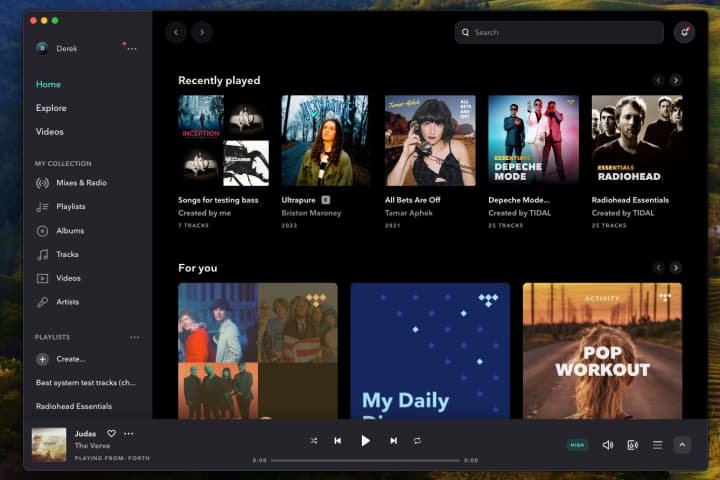Click the now playing album artwork

coord(49,445)
